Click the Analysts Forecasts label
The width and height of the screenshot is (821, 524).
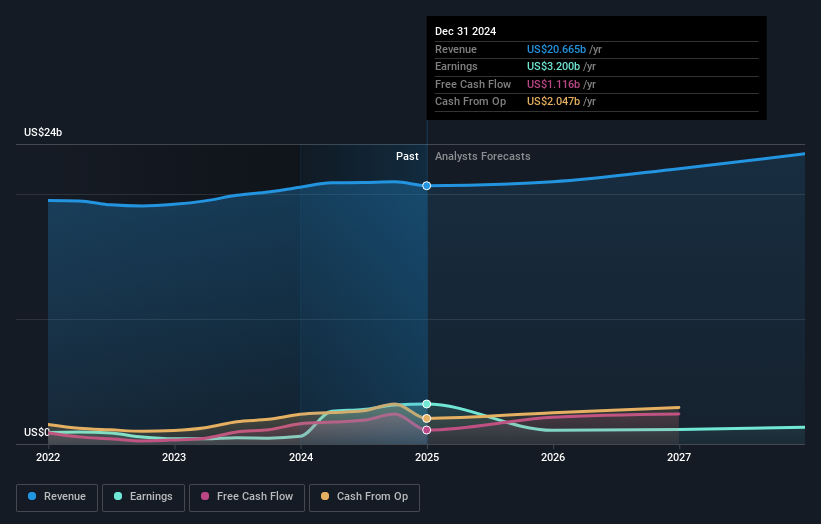pos(483,157)
